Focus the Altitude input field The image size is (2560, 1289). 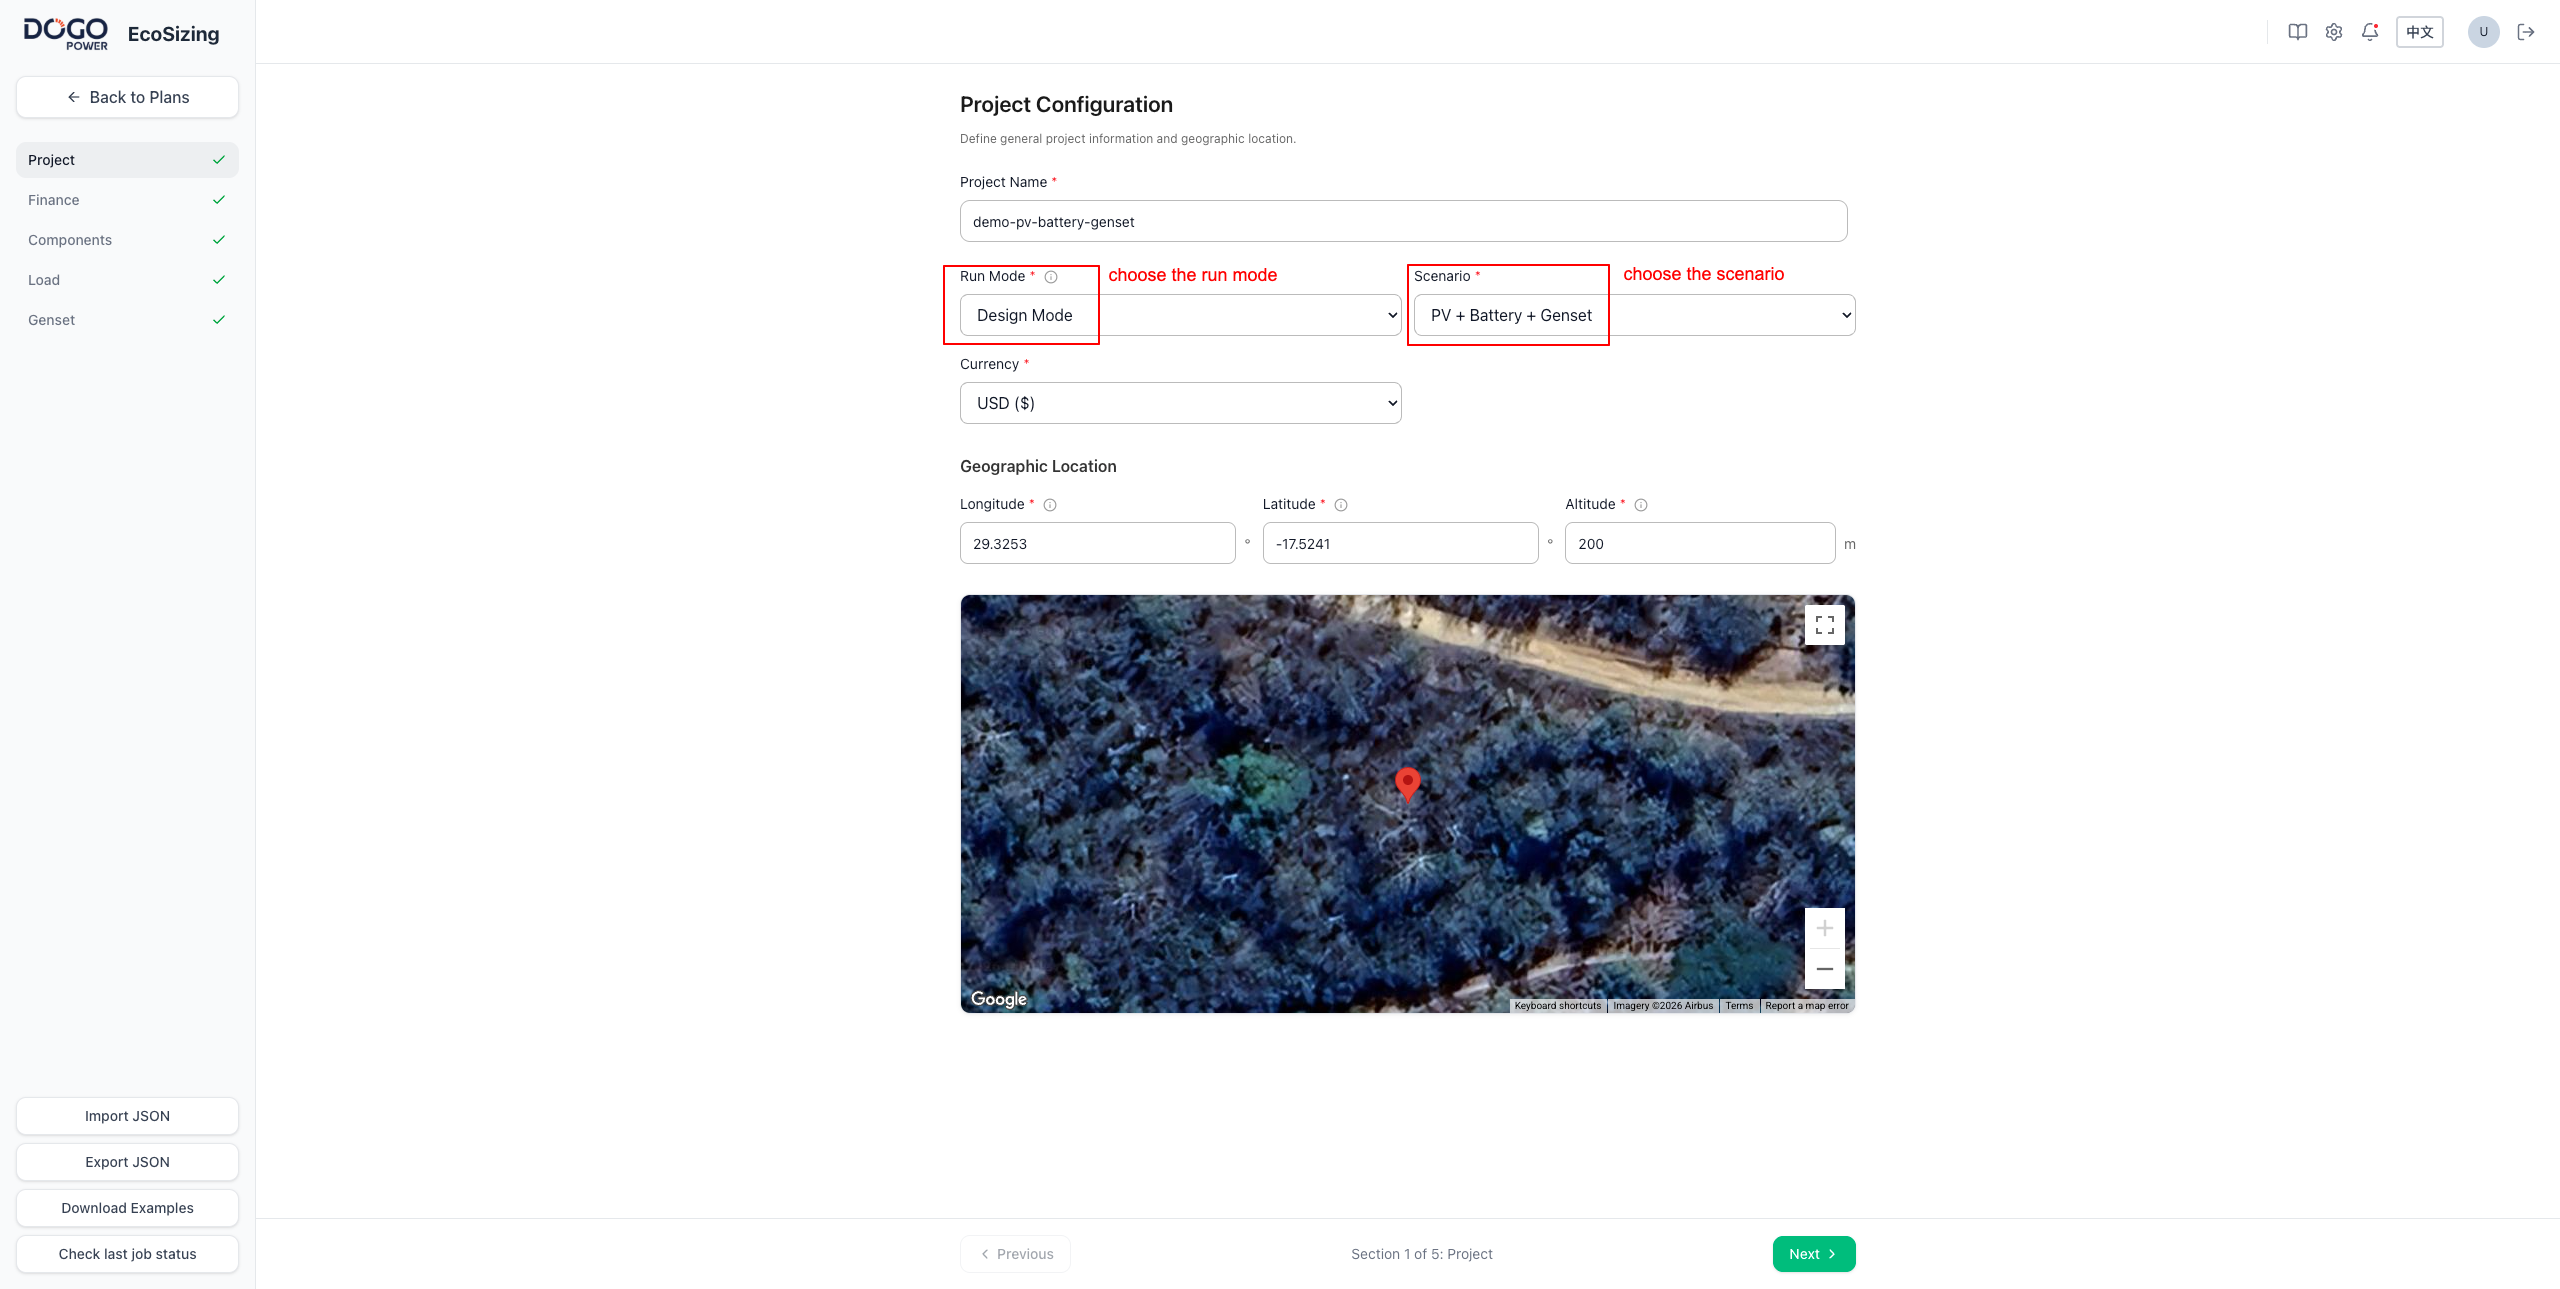tap(1699, 543)
